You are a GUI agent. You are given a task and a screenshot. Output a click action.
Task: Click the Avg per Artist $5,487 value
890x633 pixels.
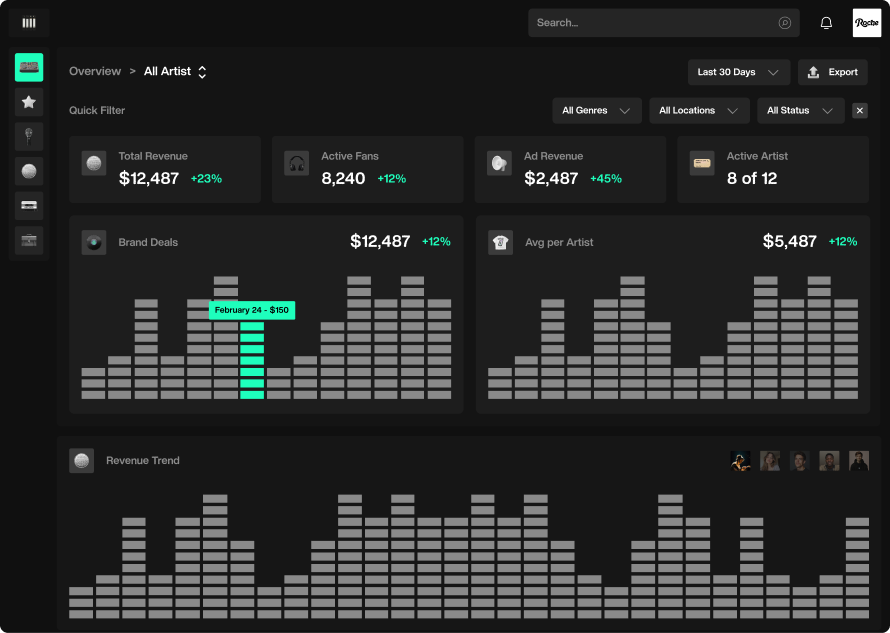790,241
